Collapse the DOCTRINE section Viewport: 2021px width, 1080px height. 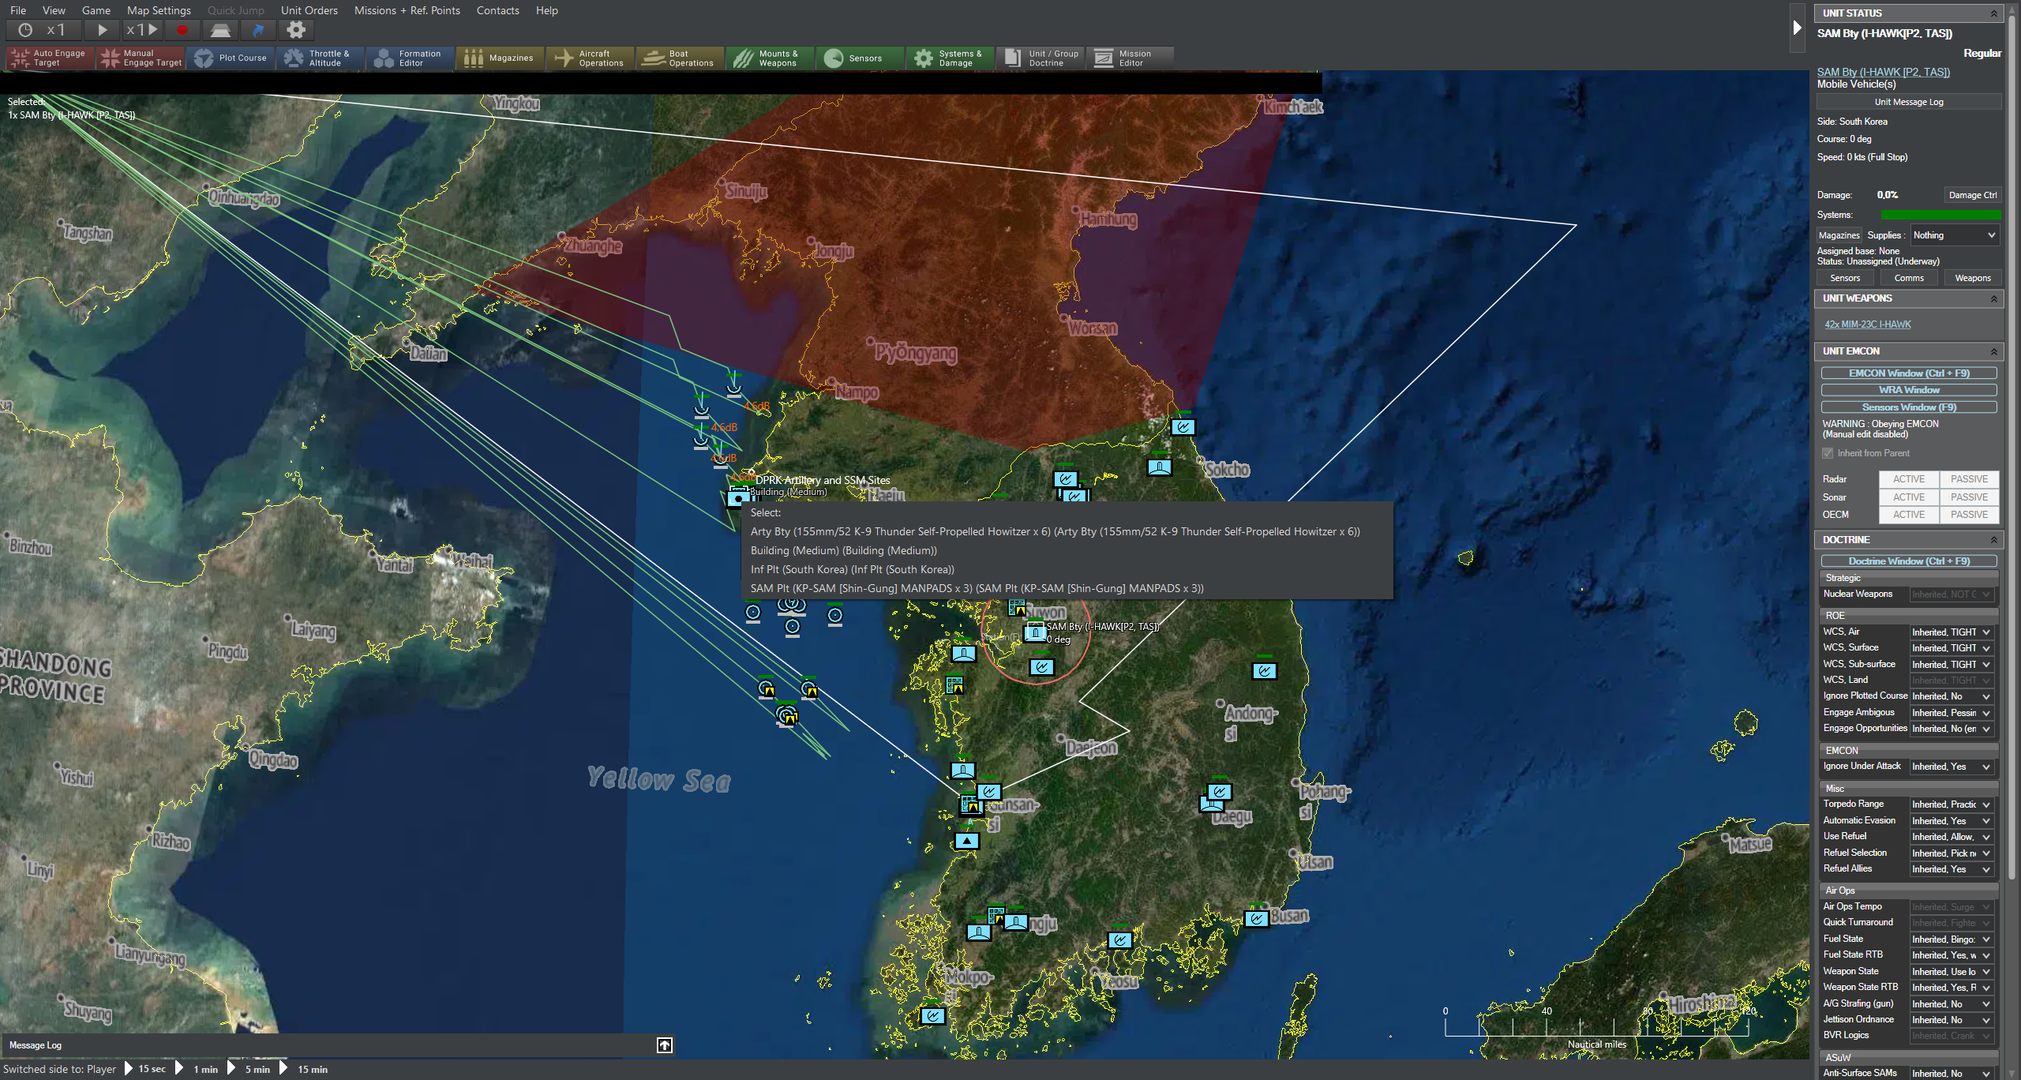point(1993,540)
